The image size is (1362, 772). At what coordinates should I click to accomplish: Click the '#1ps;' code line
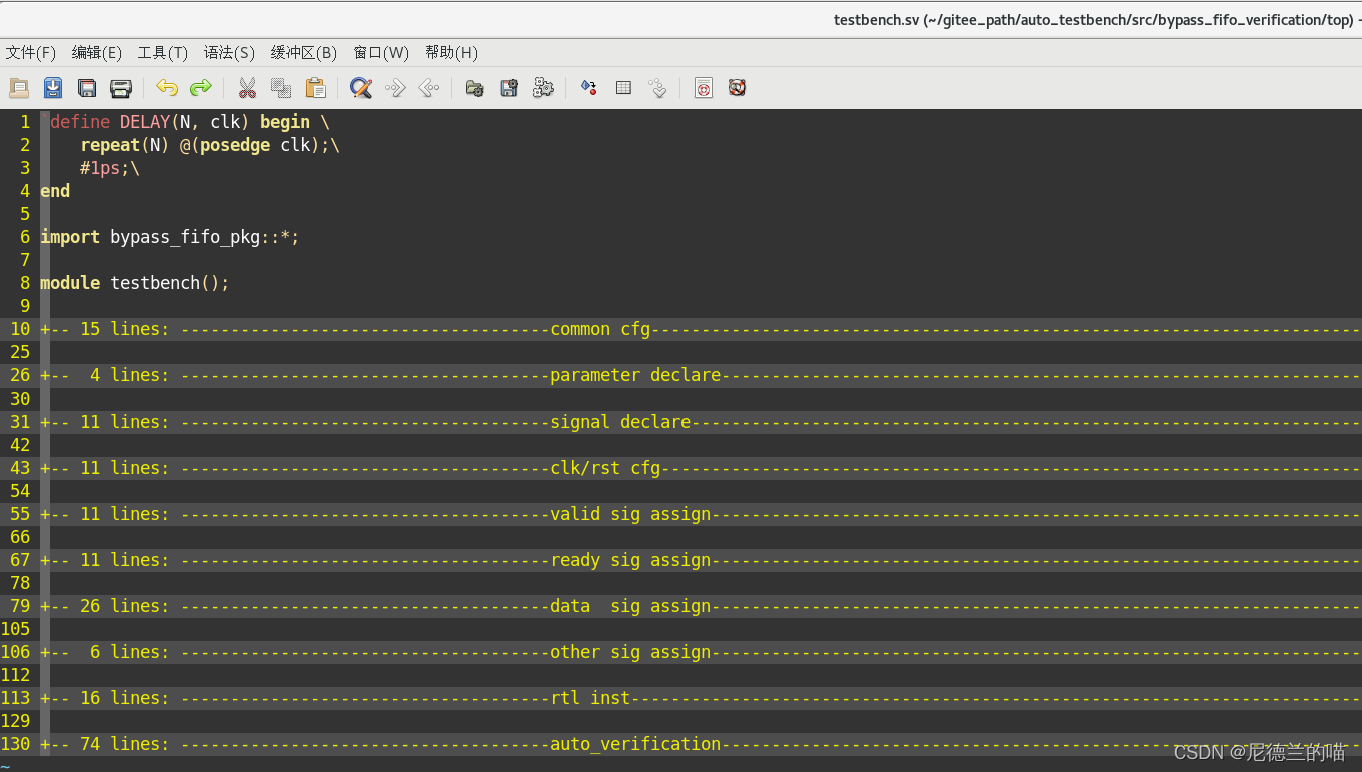point(110,168)
